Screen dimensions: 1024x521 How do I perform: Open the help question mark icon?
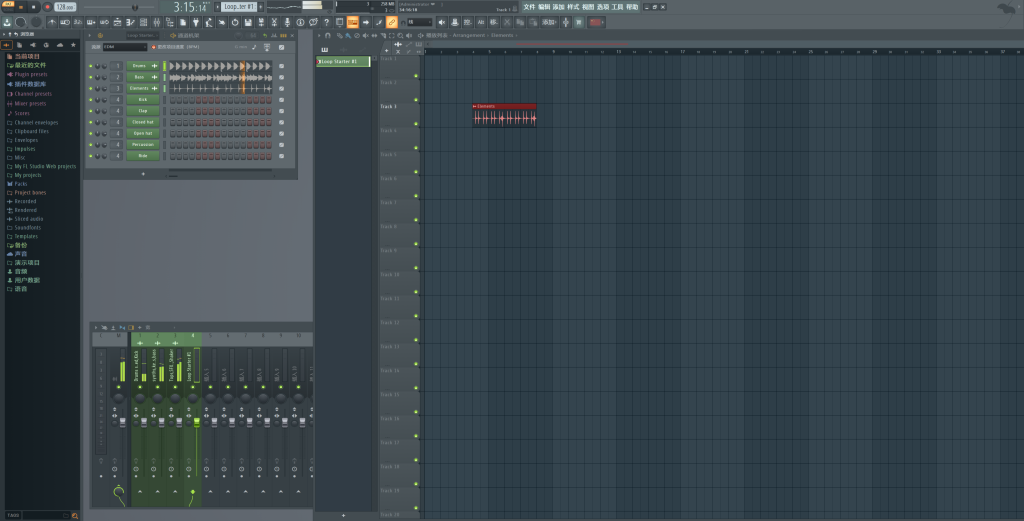pos(326,21)
